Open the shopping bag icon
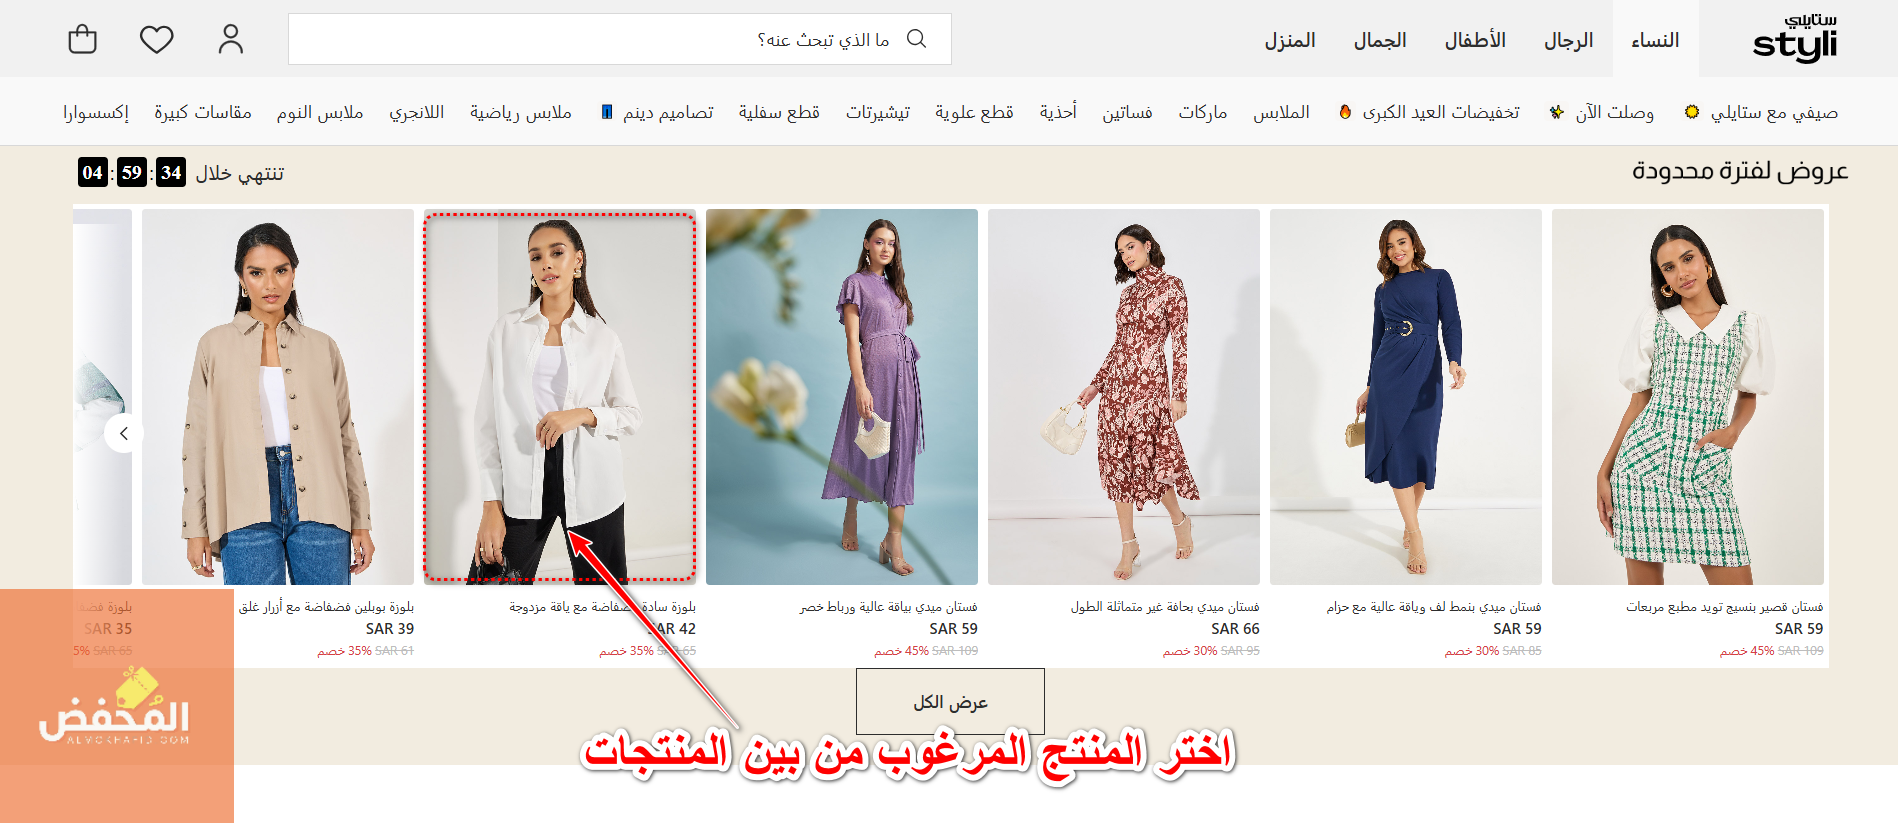The height and width of the screenshot is (823, 1898). click(82, 39)
